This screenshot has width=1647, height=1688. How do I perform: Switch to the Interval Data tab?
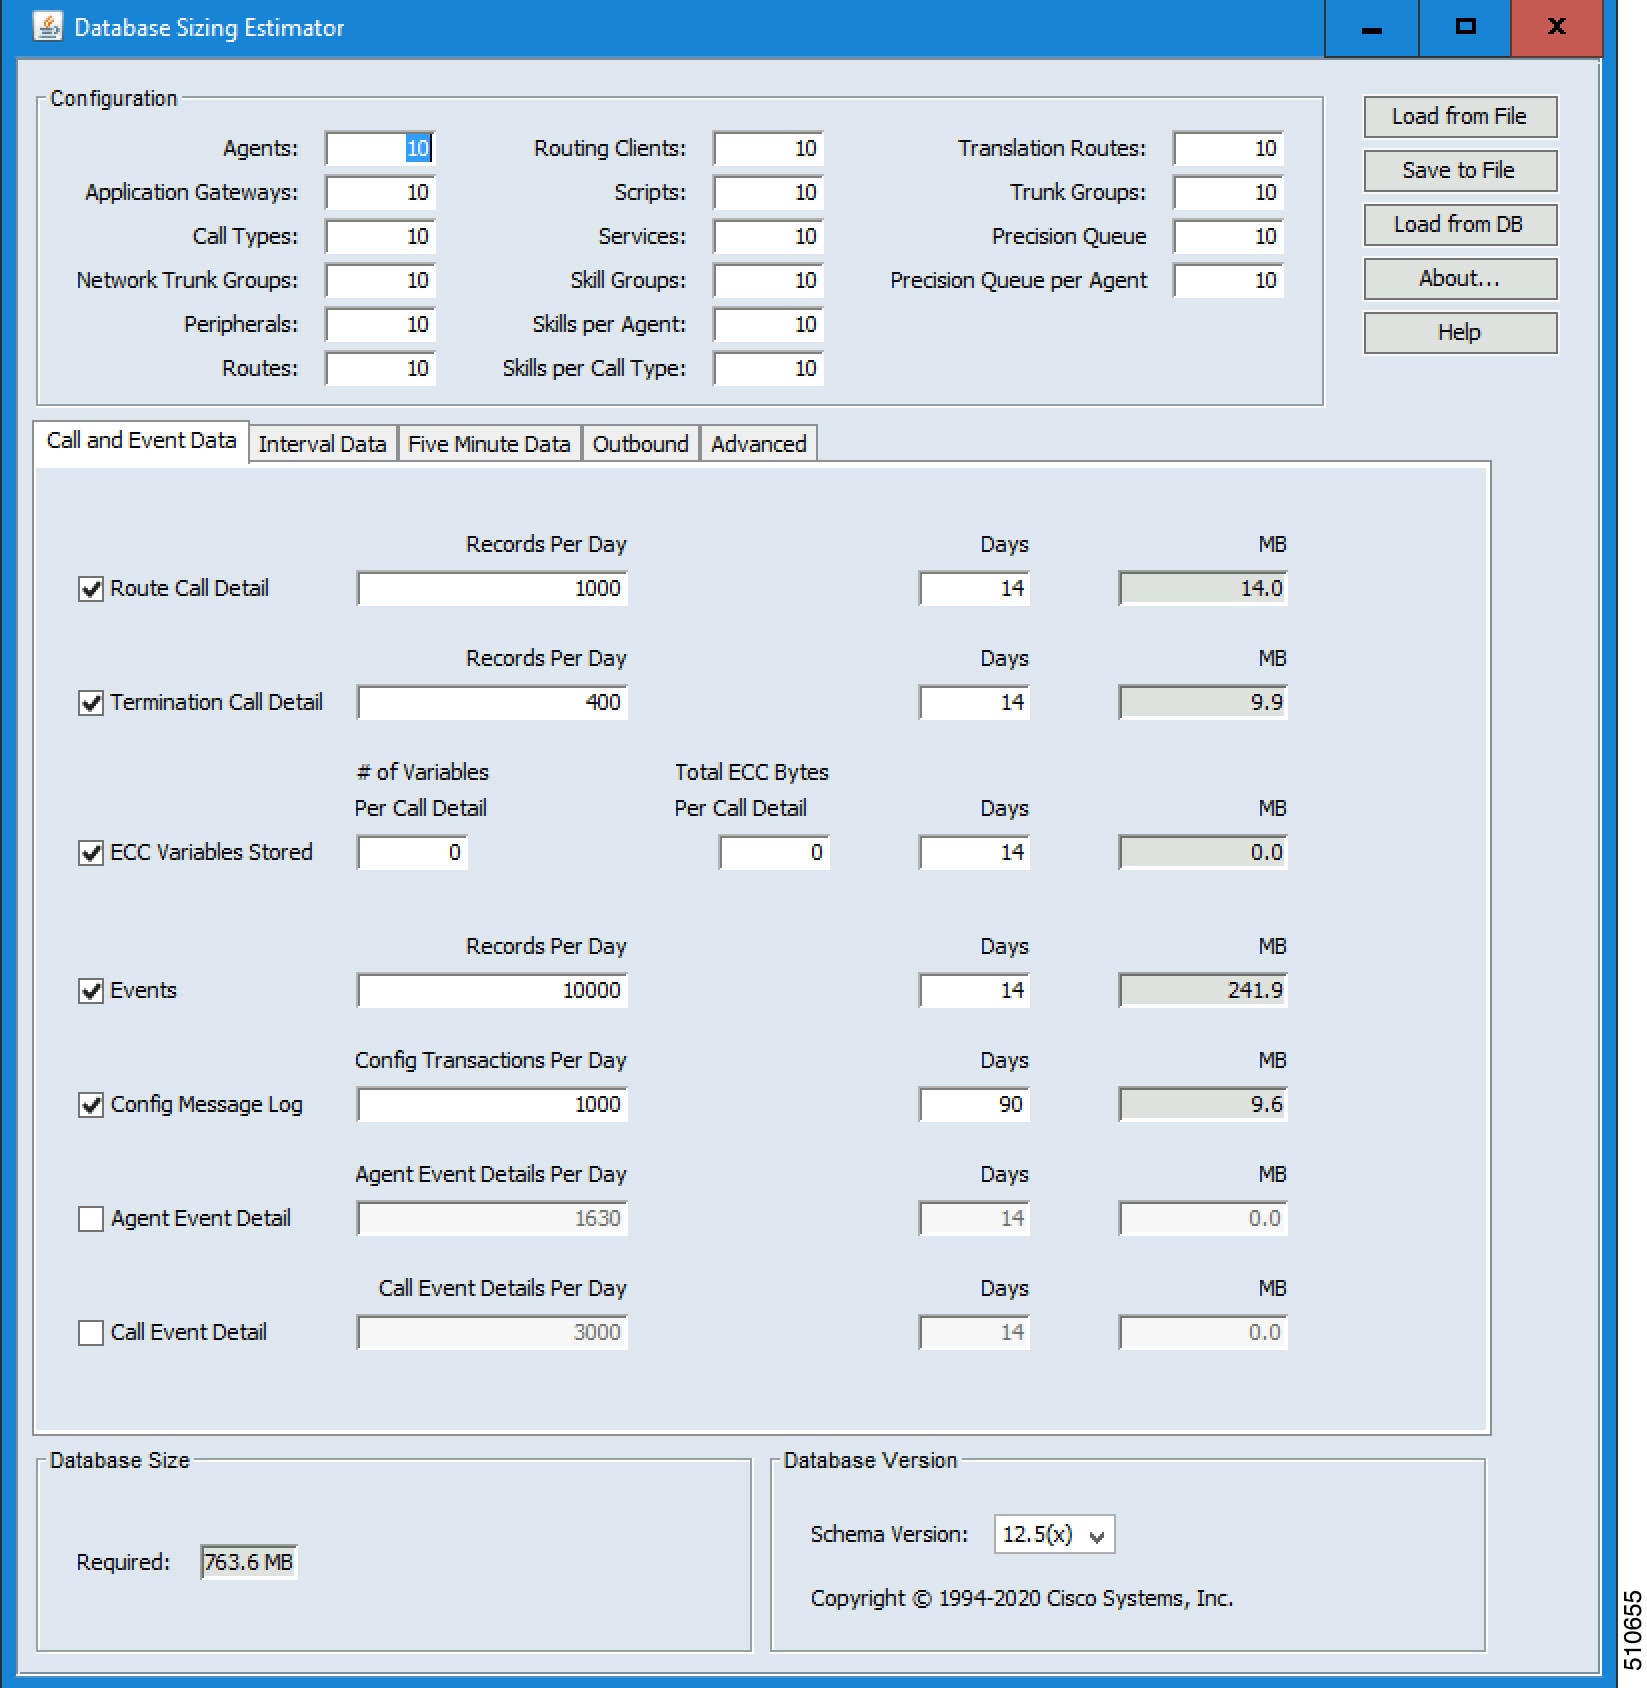pyautogui.click(x=322, y=444)
